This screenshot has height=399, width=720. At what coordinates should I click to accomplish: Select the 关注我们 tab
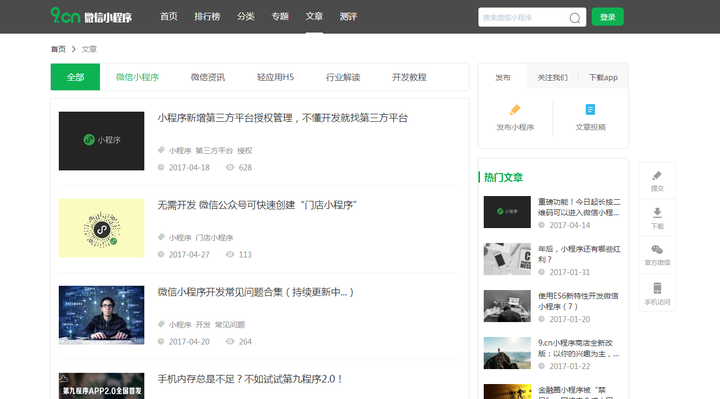tap(552, 77)
